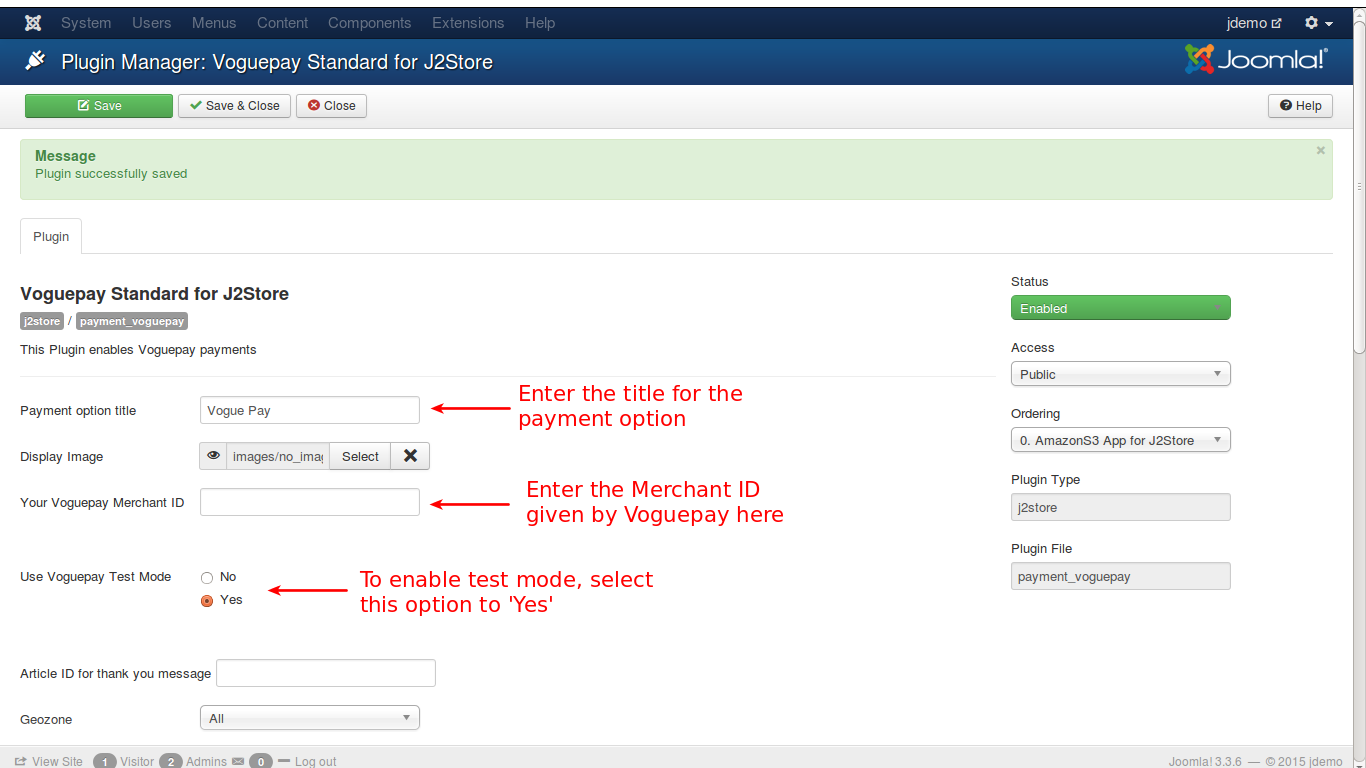The width and height of the screenshot is (1366, 768).
Task: Click the Voguepay Merchant ID field
Action: point(309,503)
